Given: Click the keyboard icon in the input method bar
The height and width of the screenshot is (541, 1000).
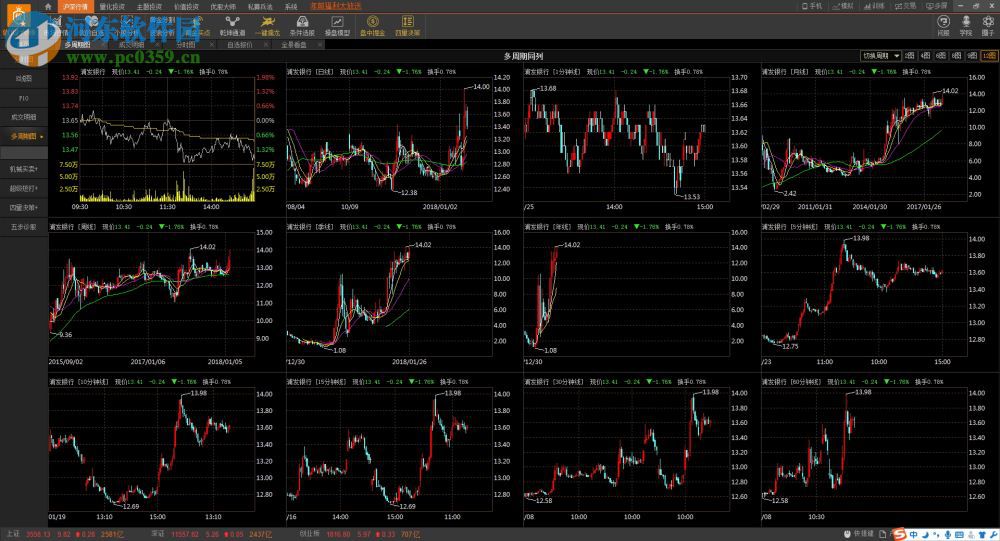Looking at the screenshot, I should 959,535.
